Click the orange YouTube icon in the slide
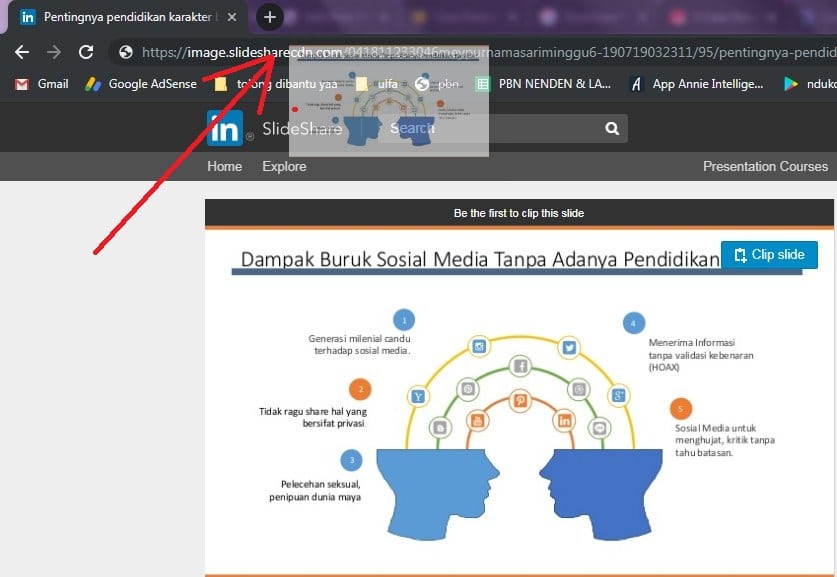The image size is (837, 577). 477,421
